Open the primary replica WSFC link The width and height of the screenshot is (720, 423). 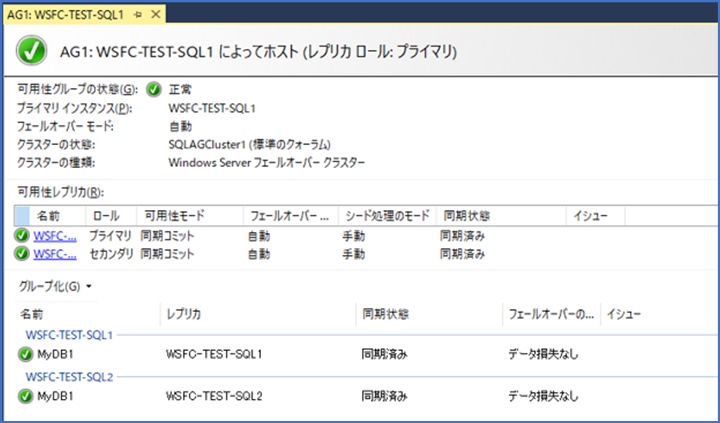55,236
